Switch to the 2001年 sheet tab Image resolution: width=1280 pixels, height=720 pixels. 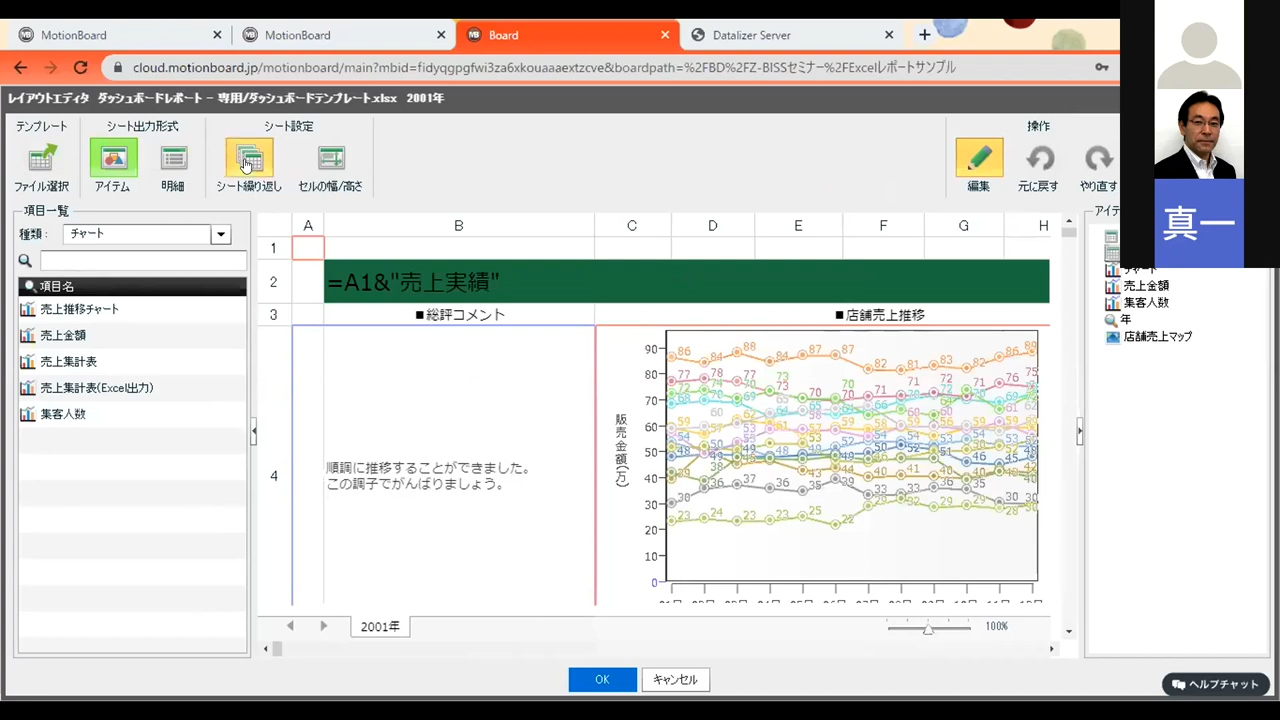[380, 627]
